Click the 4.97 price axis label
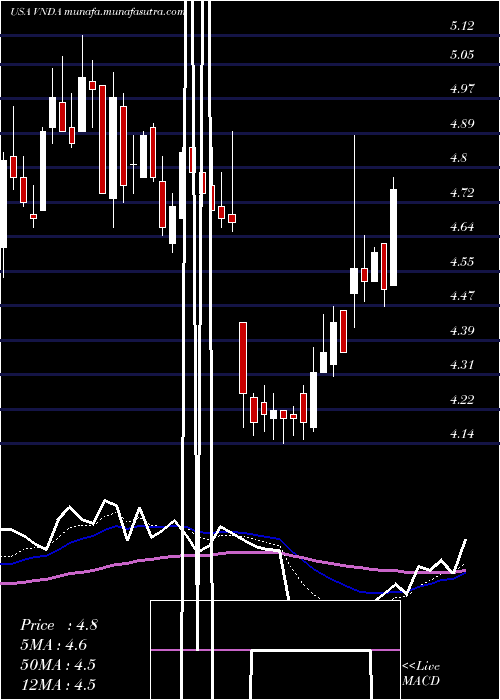 pyautogui.click(x=462, y=89)
